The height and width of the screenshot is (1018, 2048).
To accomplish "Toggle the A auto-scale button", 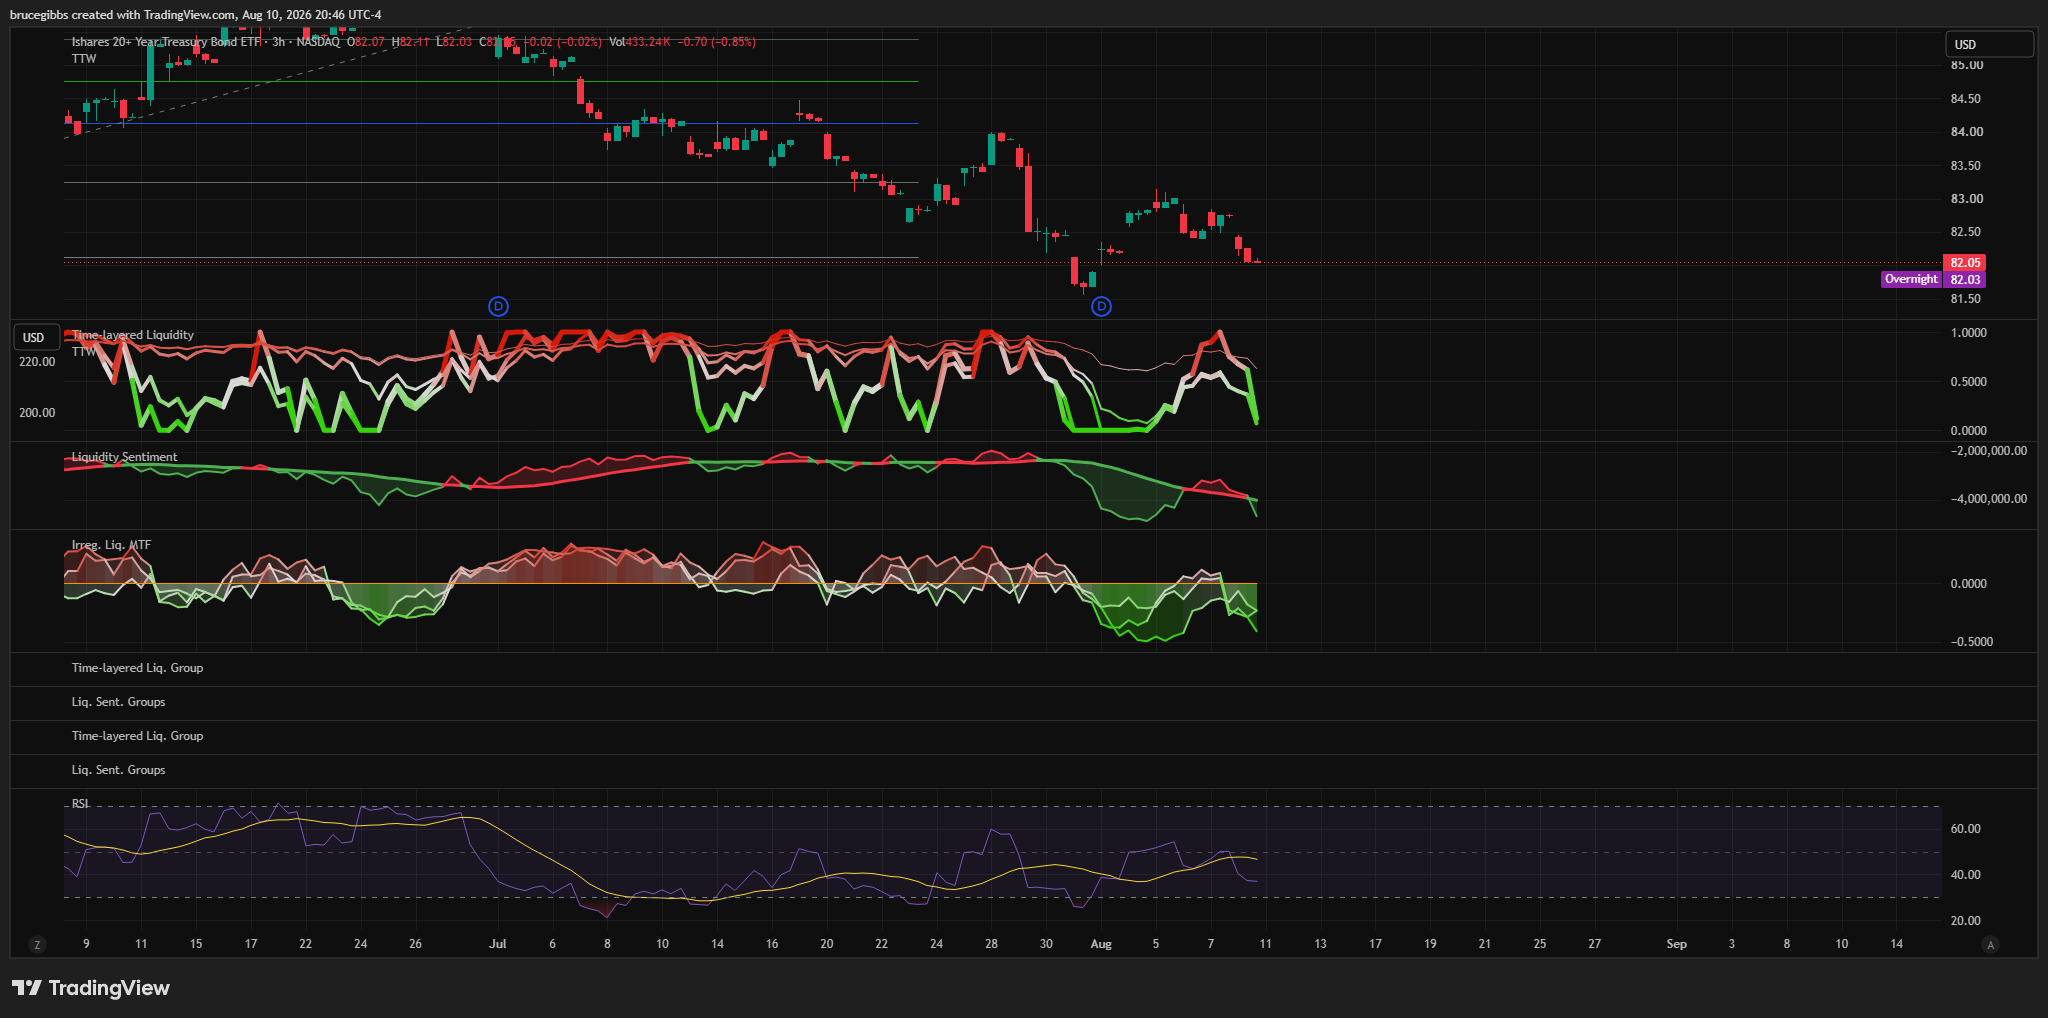I will (x=1991, y=944).
